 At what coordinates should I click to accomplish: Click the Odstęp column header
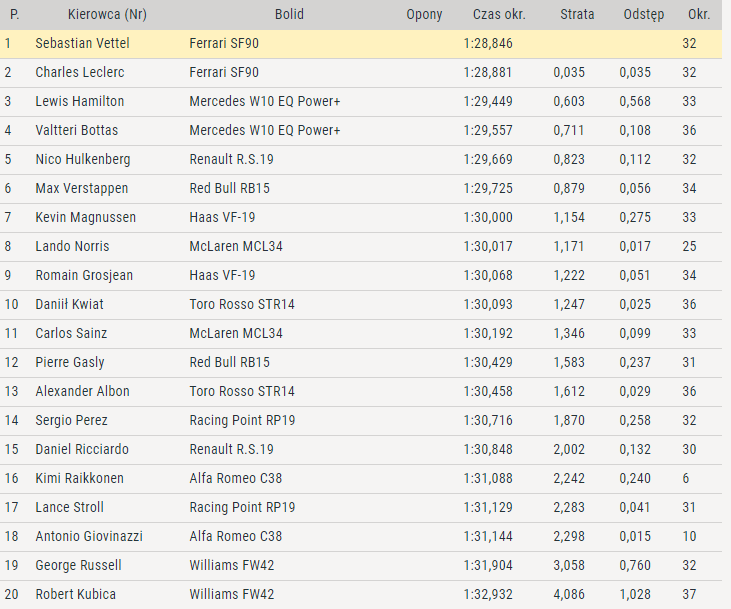[643, 15]
